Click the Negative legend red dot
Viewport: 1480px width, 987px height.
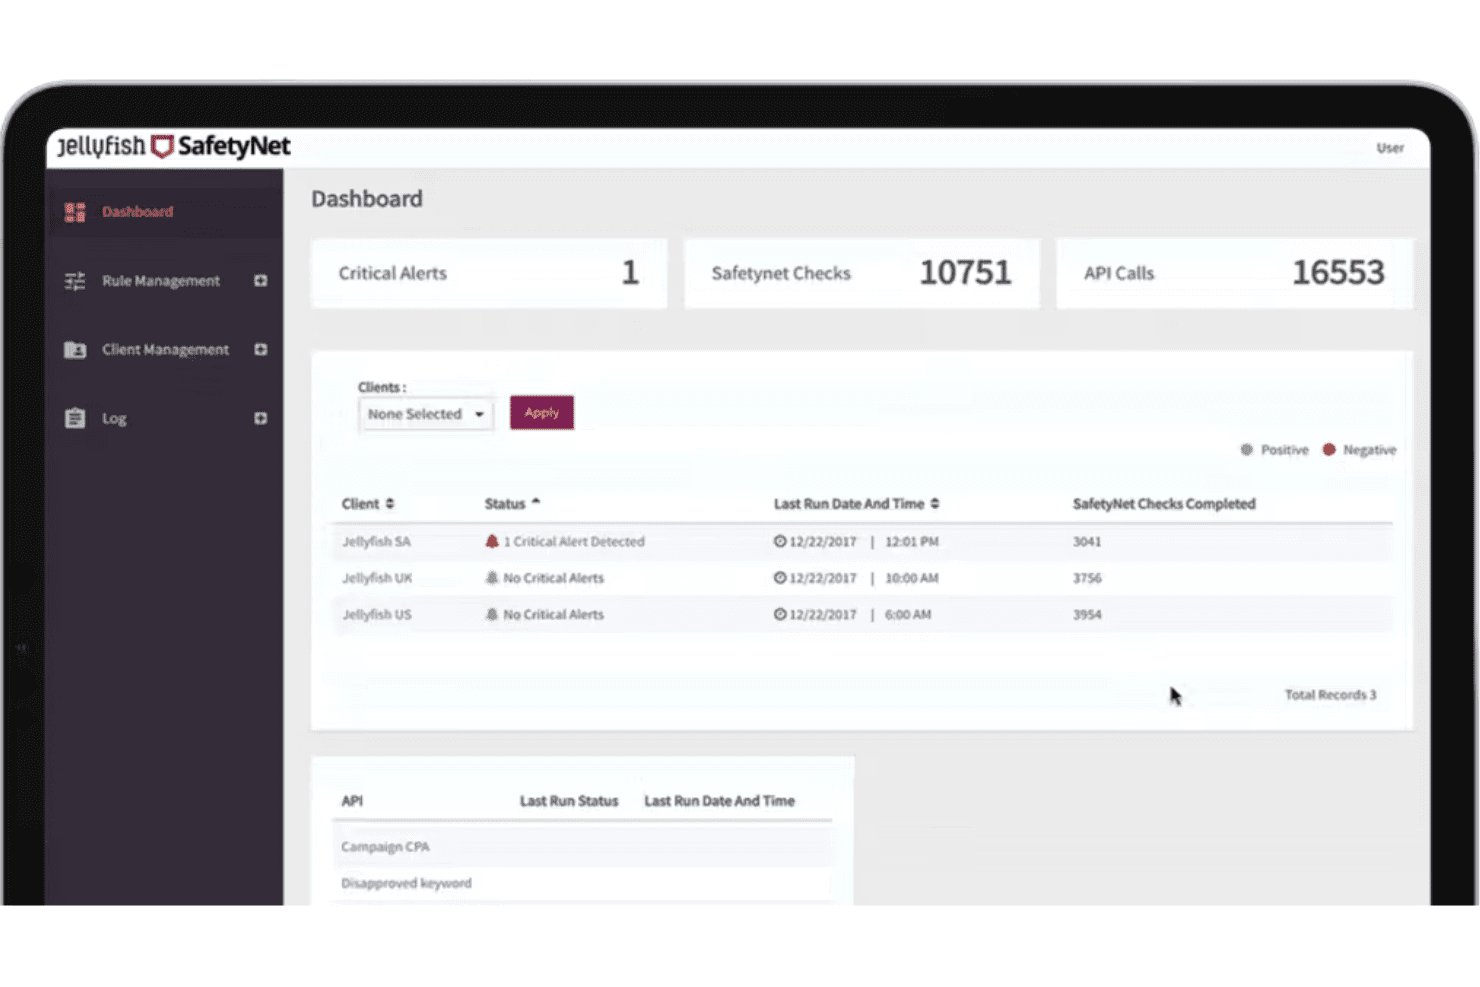click(1329, 450)
